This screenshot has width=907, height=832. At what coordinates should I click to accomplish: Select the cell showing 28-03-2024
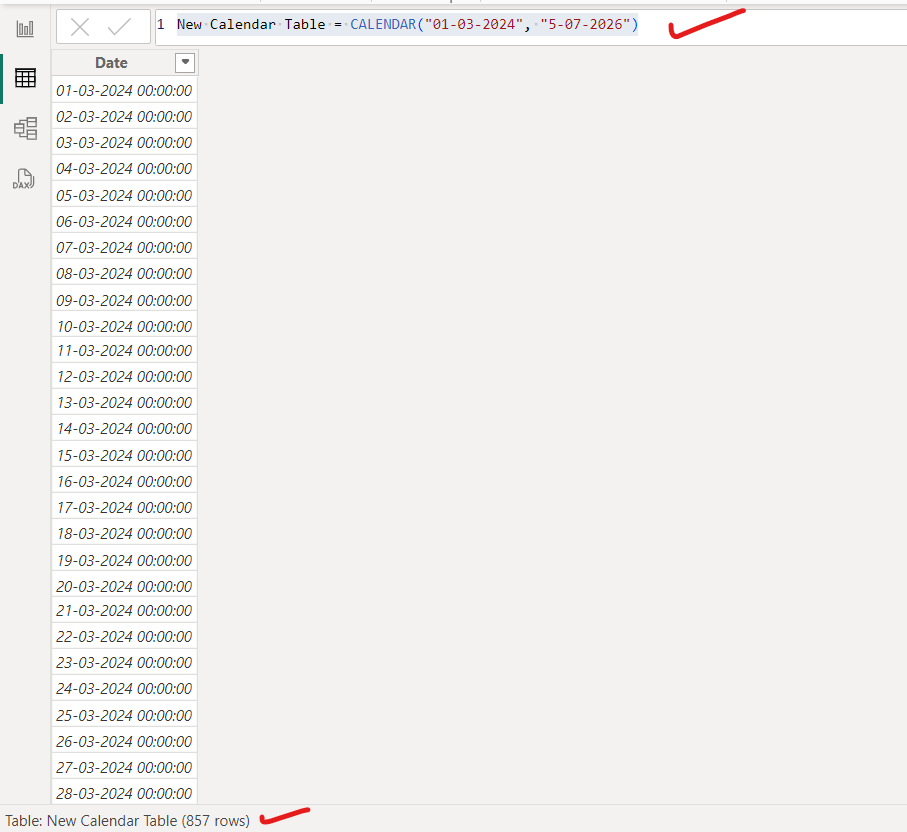pos(123,793)
